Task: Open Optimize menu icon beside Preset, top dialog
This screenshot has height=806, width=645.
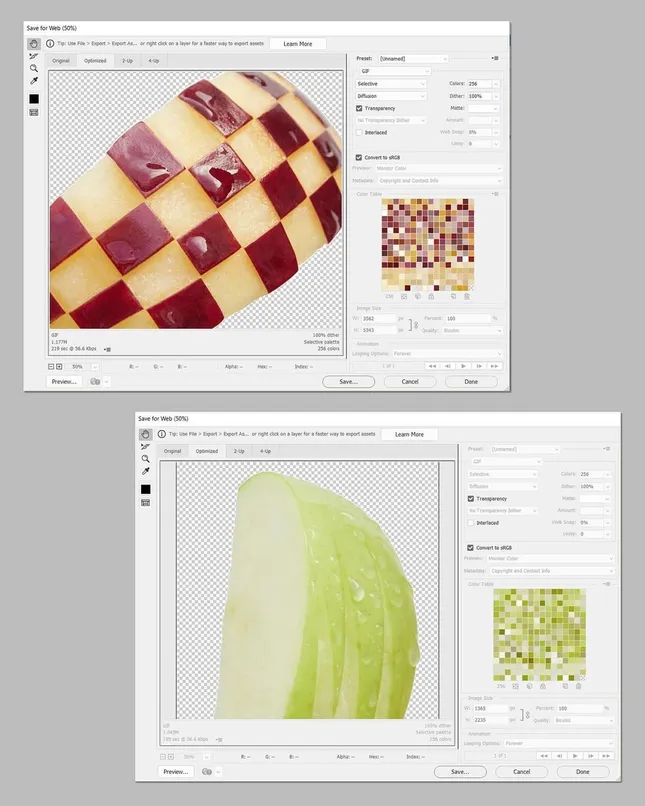Action: coord(495,58)
